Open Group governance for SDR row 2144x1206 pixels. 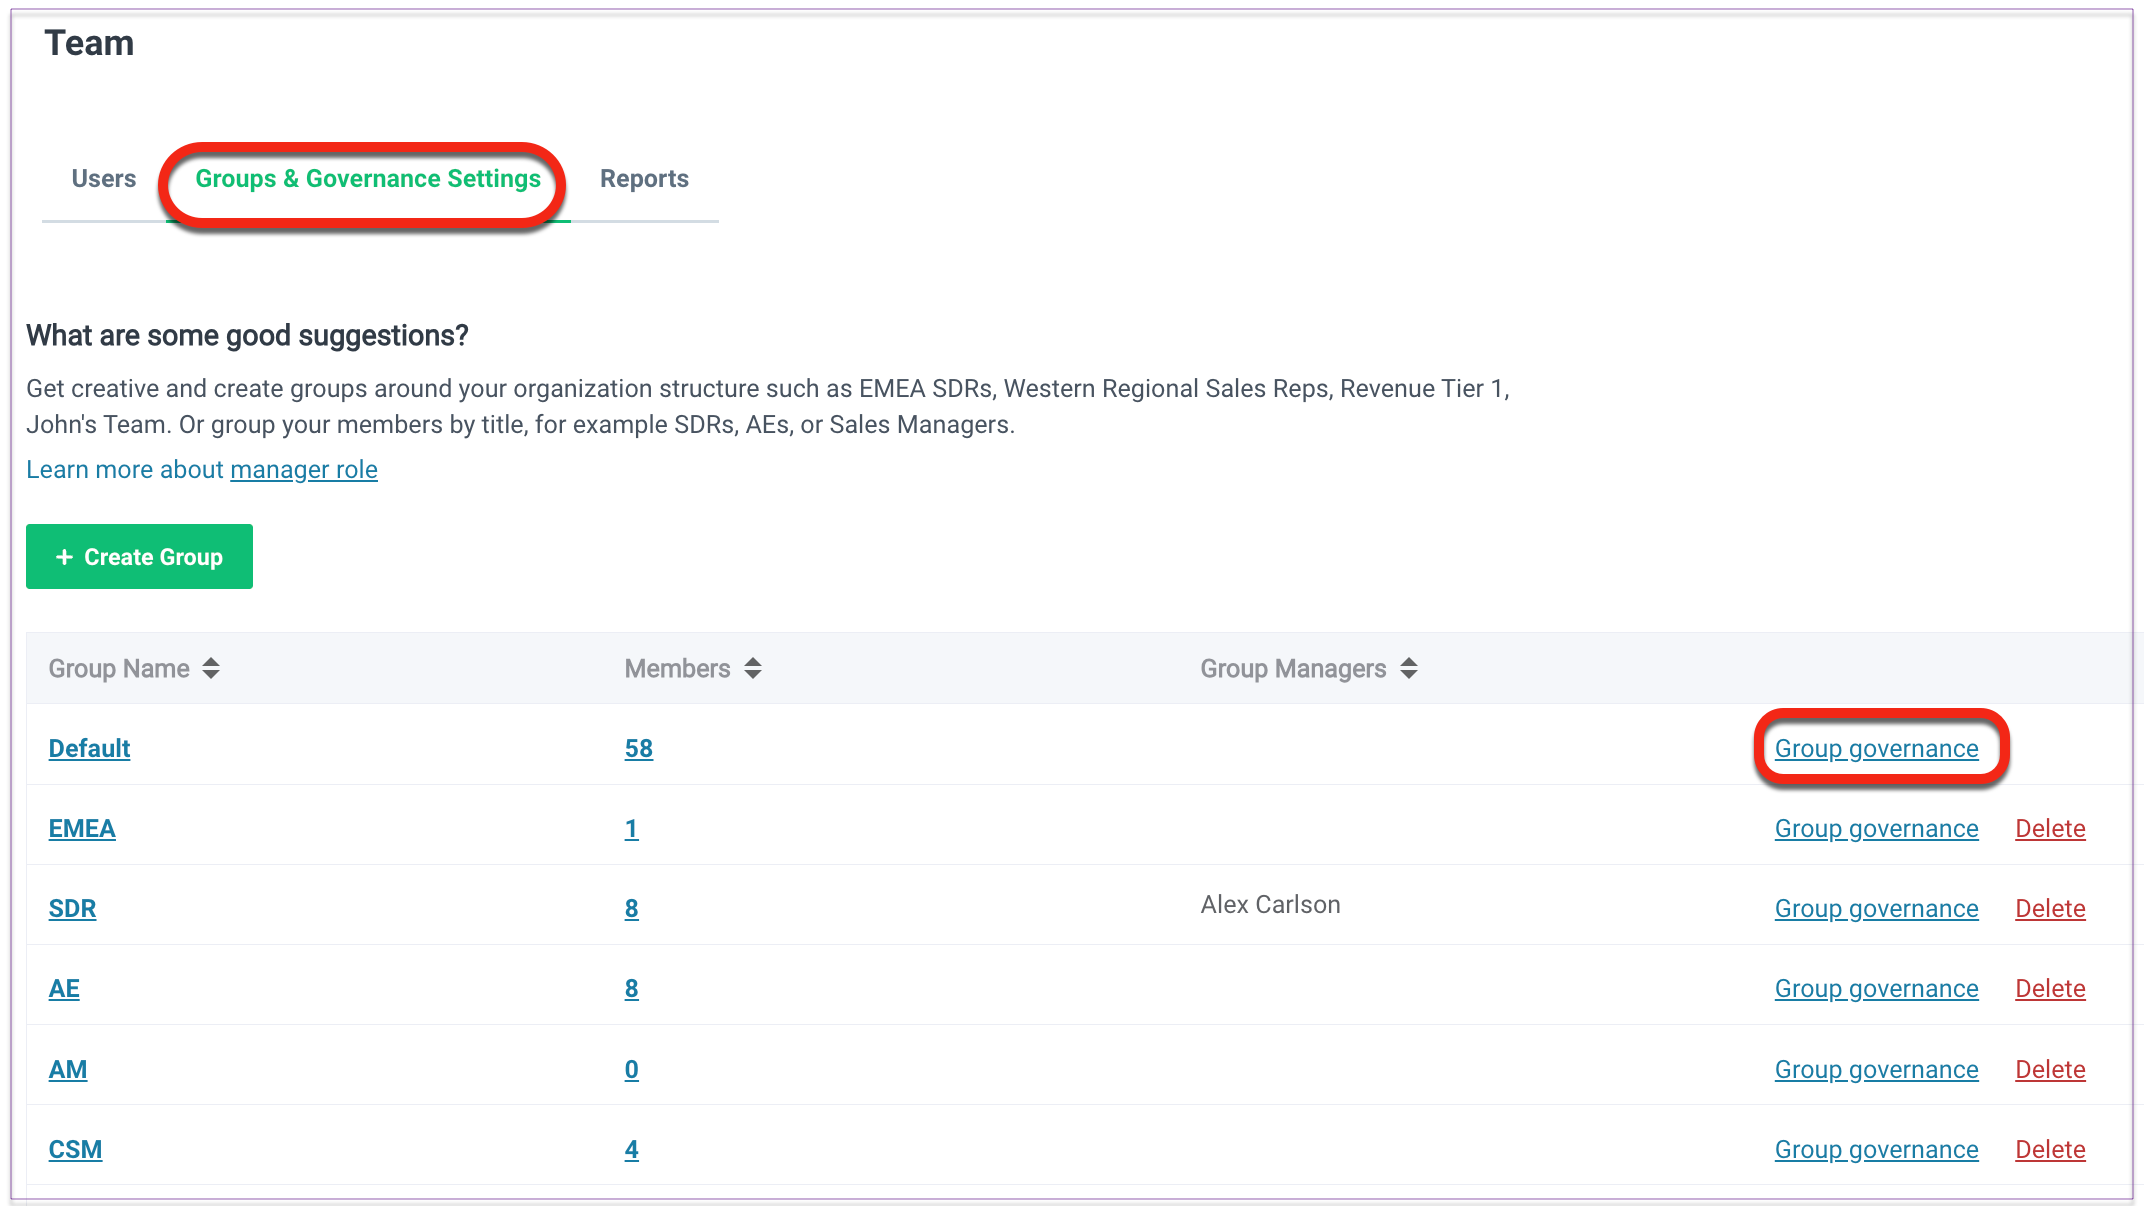click(x=1876, y=909)
